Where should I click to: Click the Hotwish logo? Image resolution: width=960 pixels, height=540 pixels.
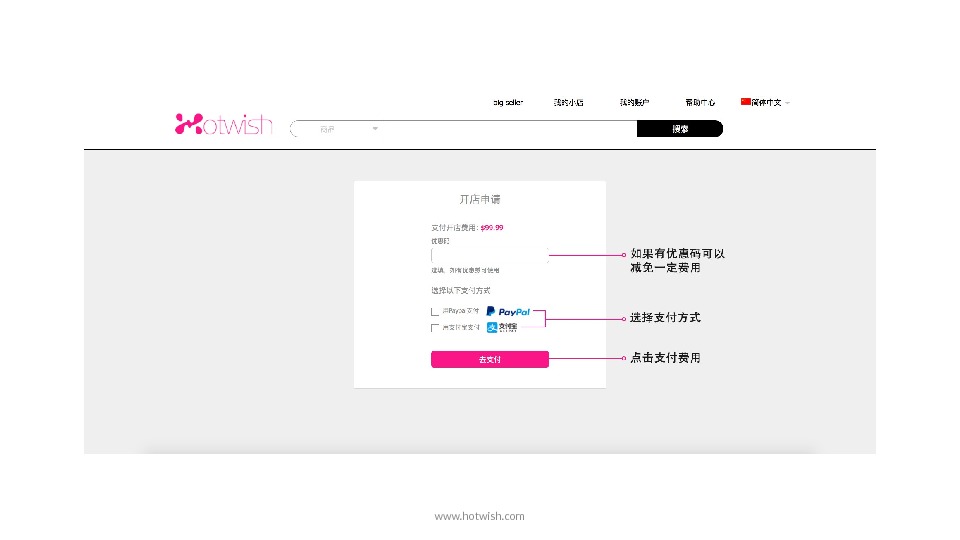[223, 124]
